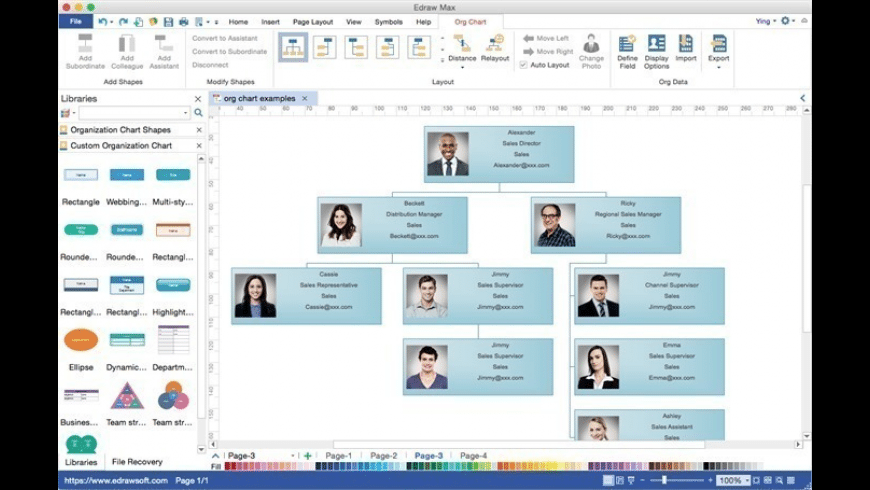870x490 pixels.
Task: Open the Page-3 page selector dropdown
Action: (x=293, y=456)
